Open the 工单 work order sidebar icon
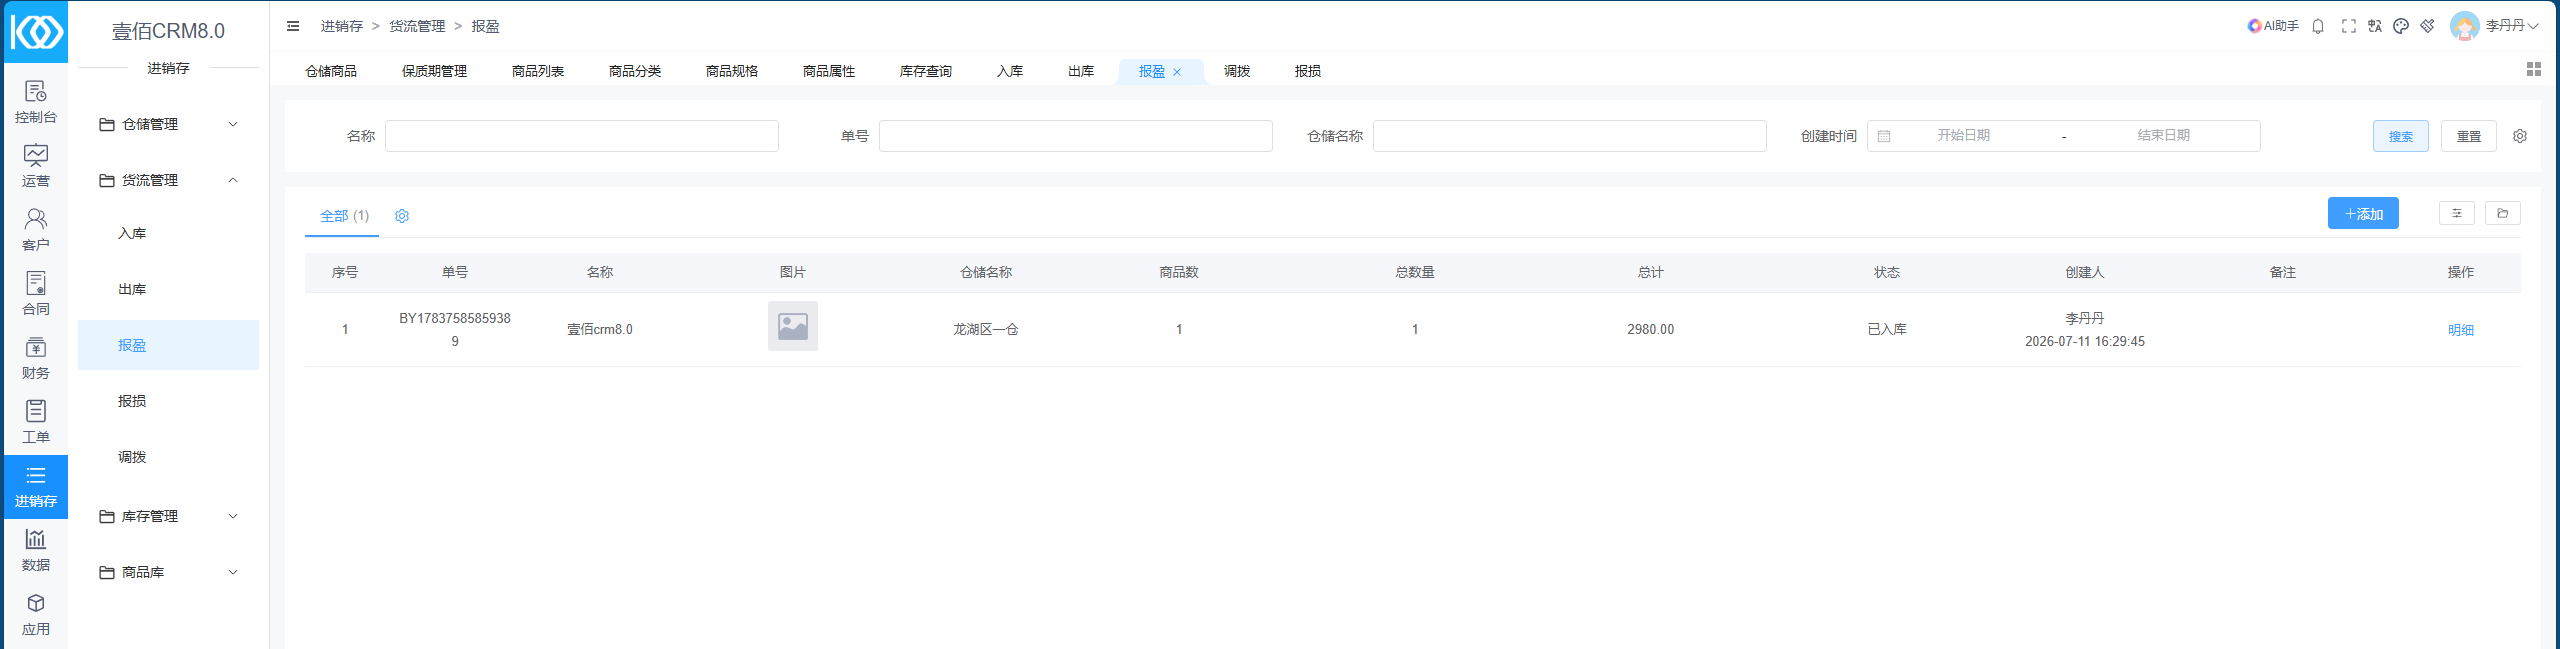This screenshot has width=2560, height=649. click(35, 423)
